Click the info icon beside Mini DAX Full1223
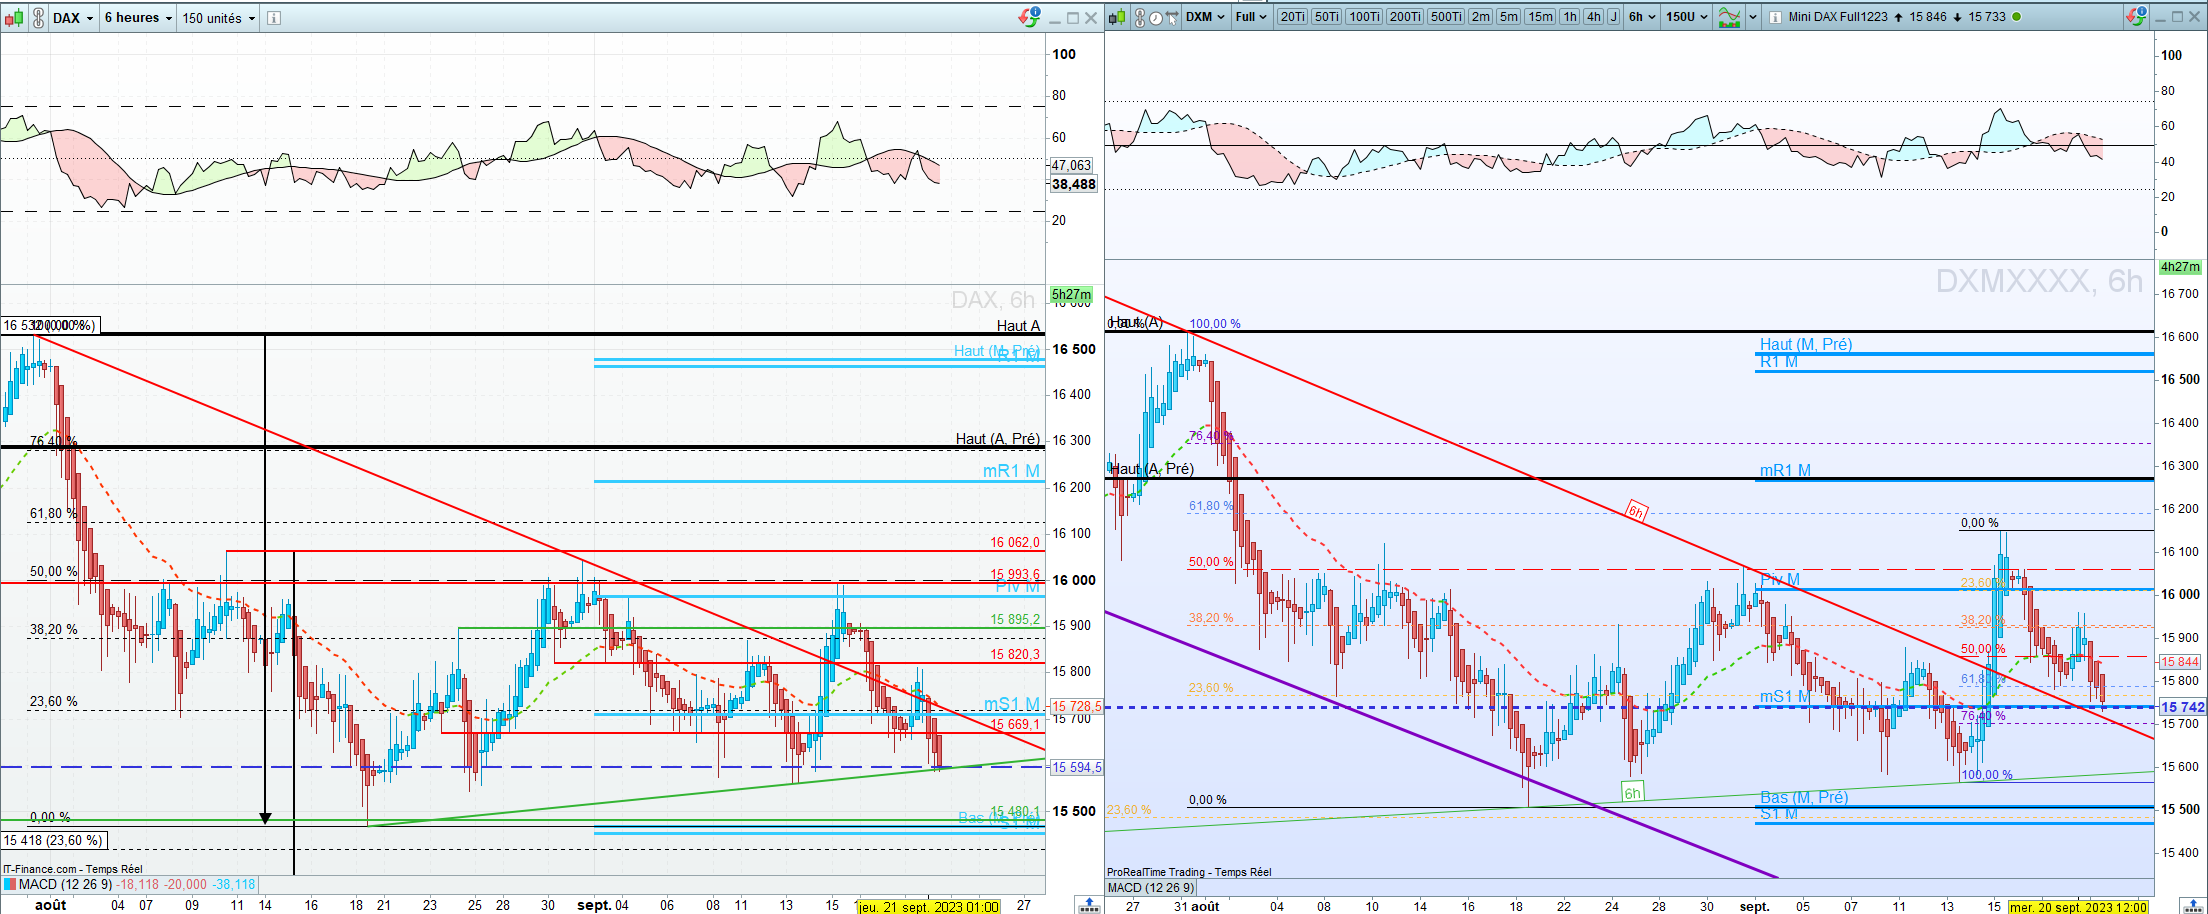Viewport: 2208px width, 914px height. [1774, 17]
